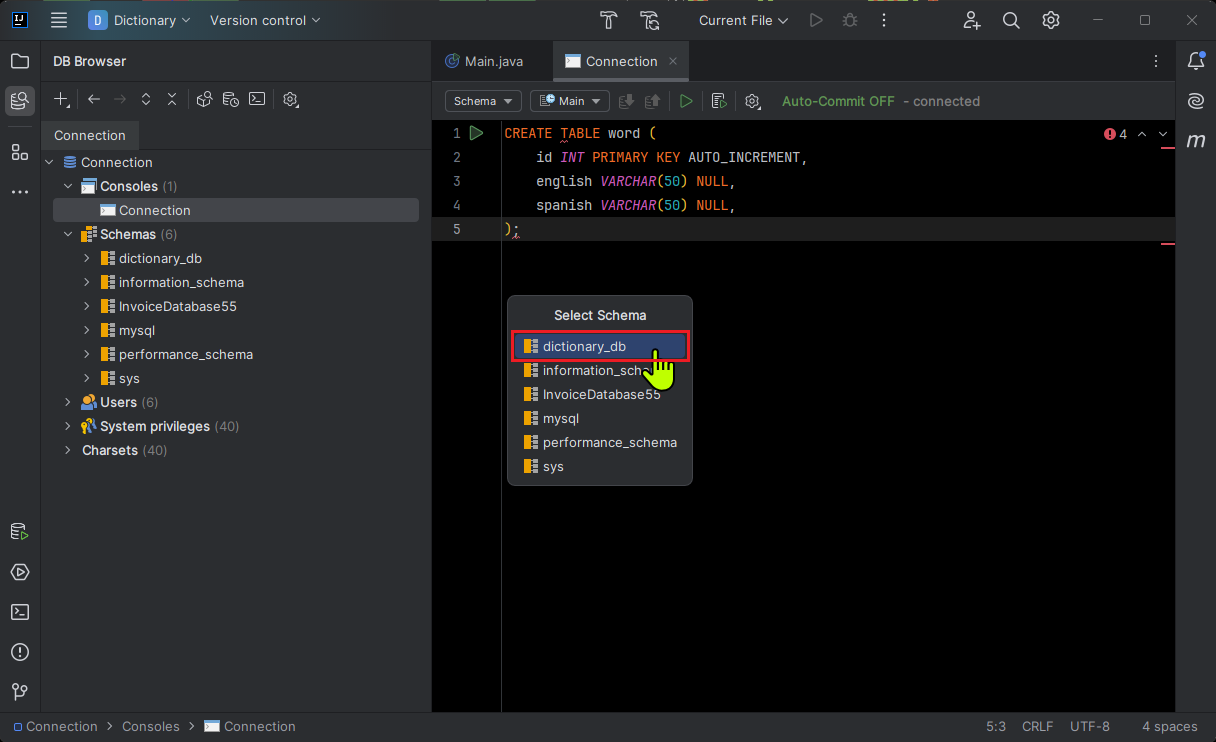Open the DB Browser tool window icon
The width and height of the screenshot is (1216, 742).
[x=20, y=100]
